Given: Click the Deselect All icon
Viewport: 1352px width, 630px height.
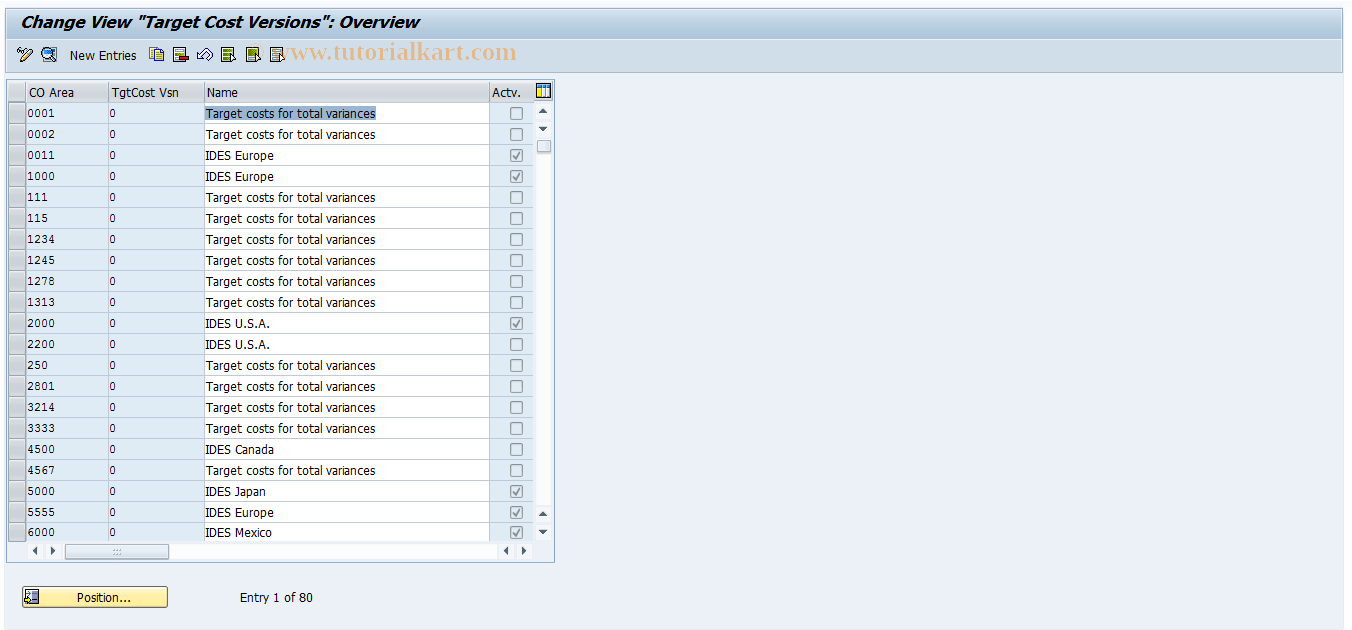Looking at the screenshot, I should click(253, 55).
